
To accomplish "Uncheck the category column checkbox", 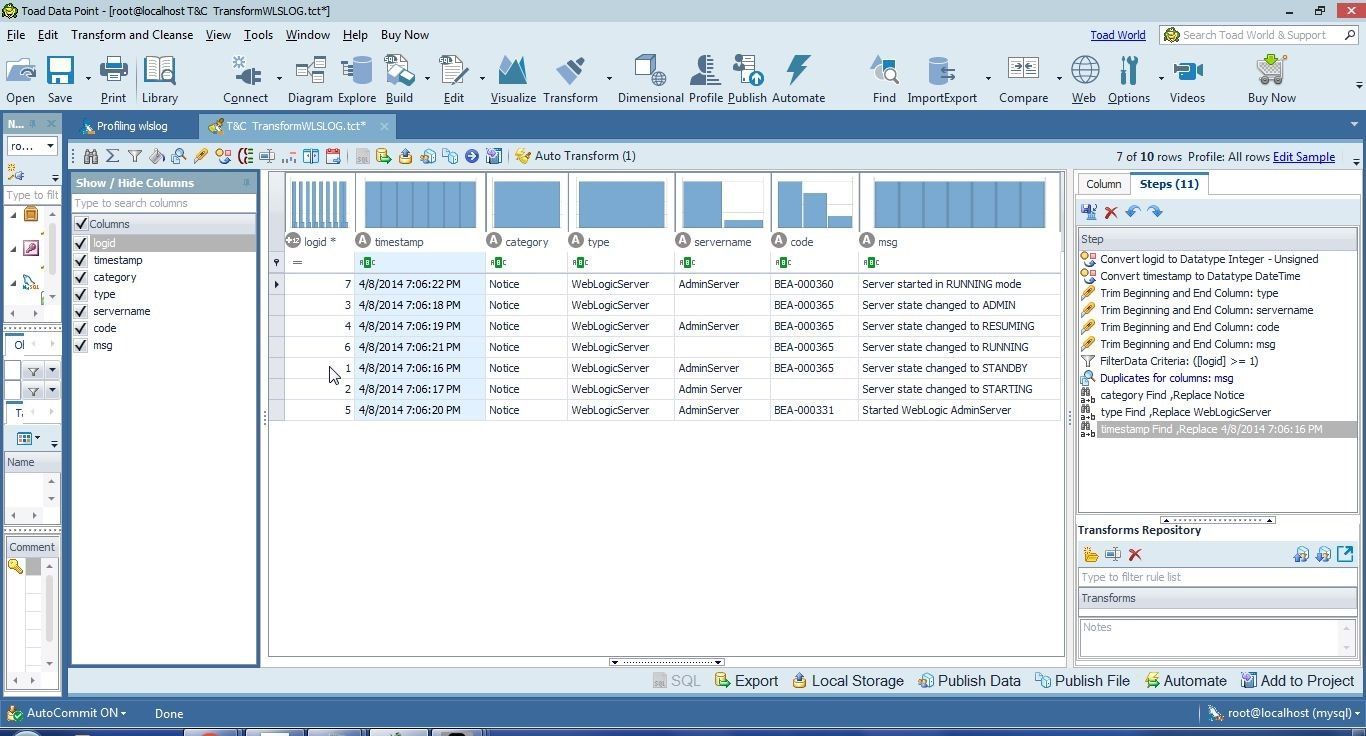I will pyautogui.click(x=81, y=277).
